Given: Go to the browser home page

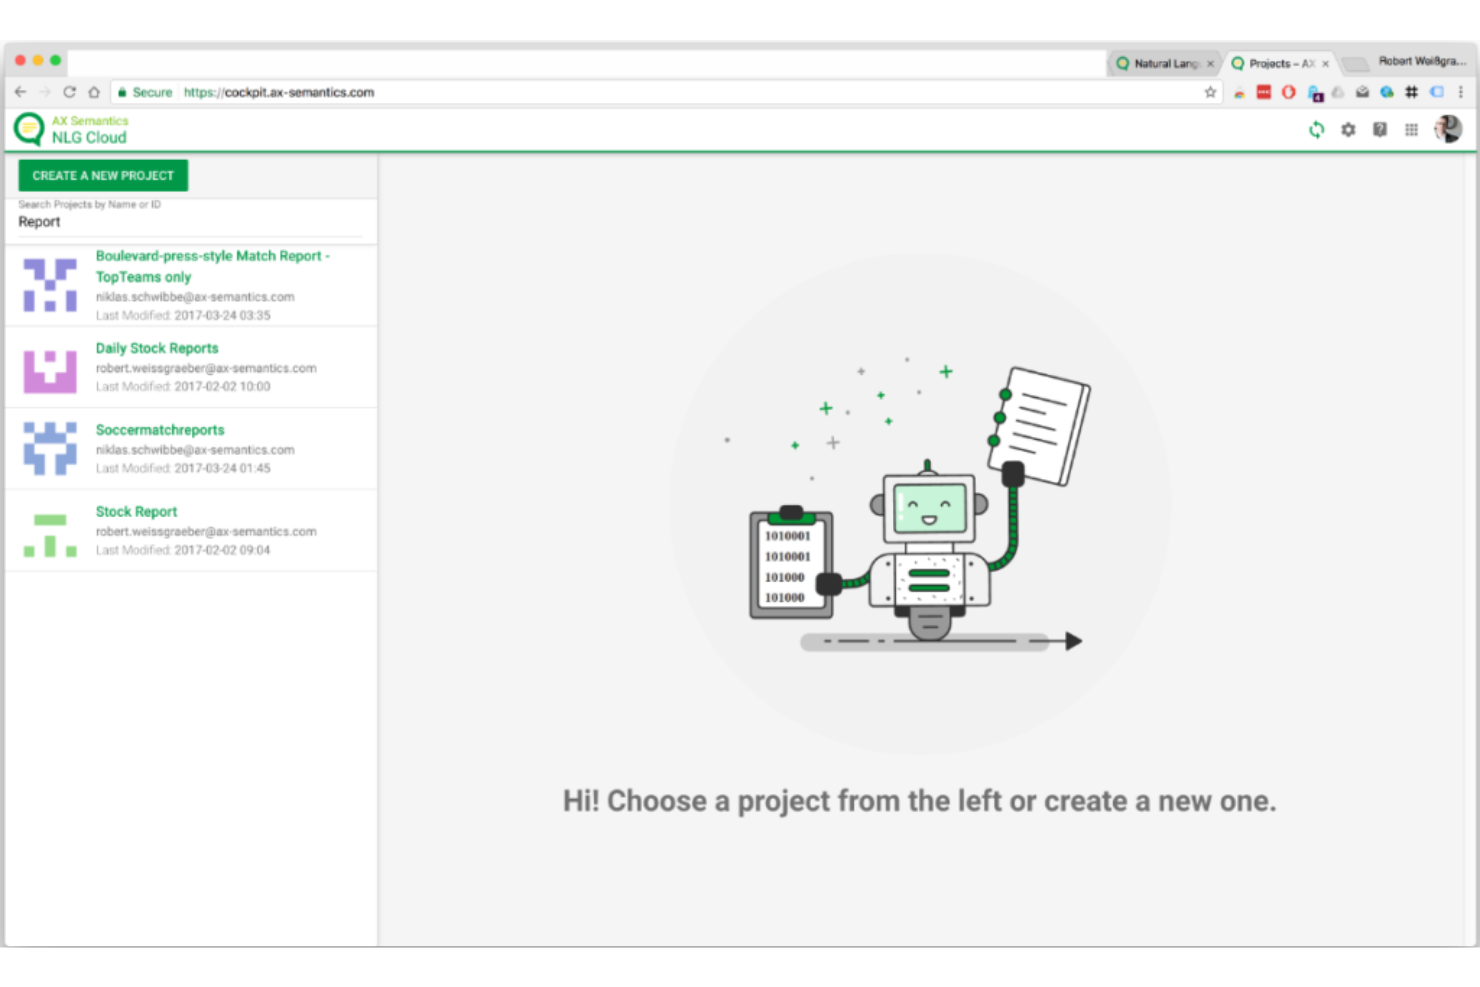Looking at the screenshot, I should tap(94, 92).
